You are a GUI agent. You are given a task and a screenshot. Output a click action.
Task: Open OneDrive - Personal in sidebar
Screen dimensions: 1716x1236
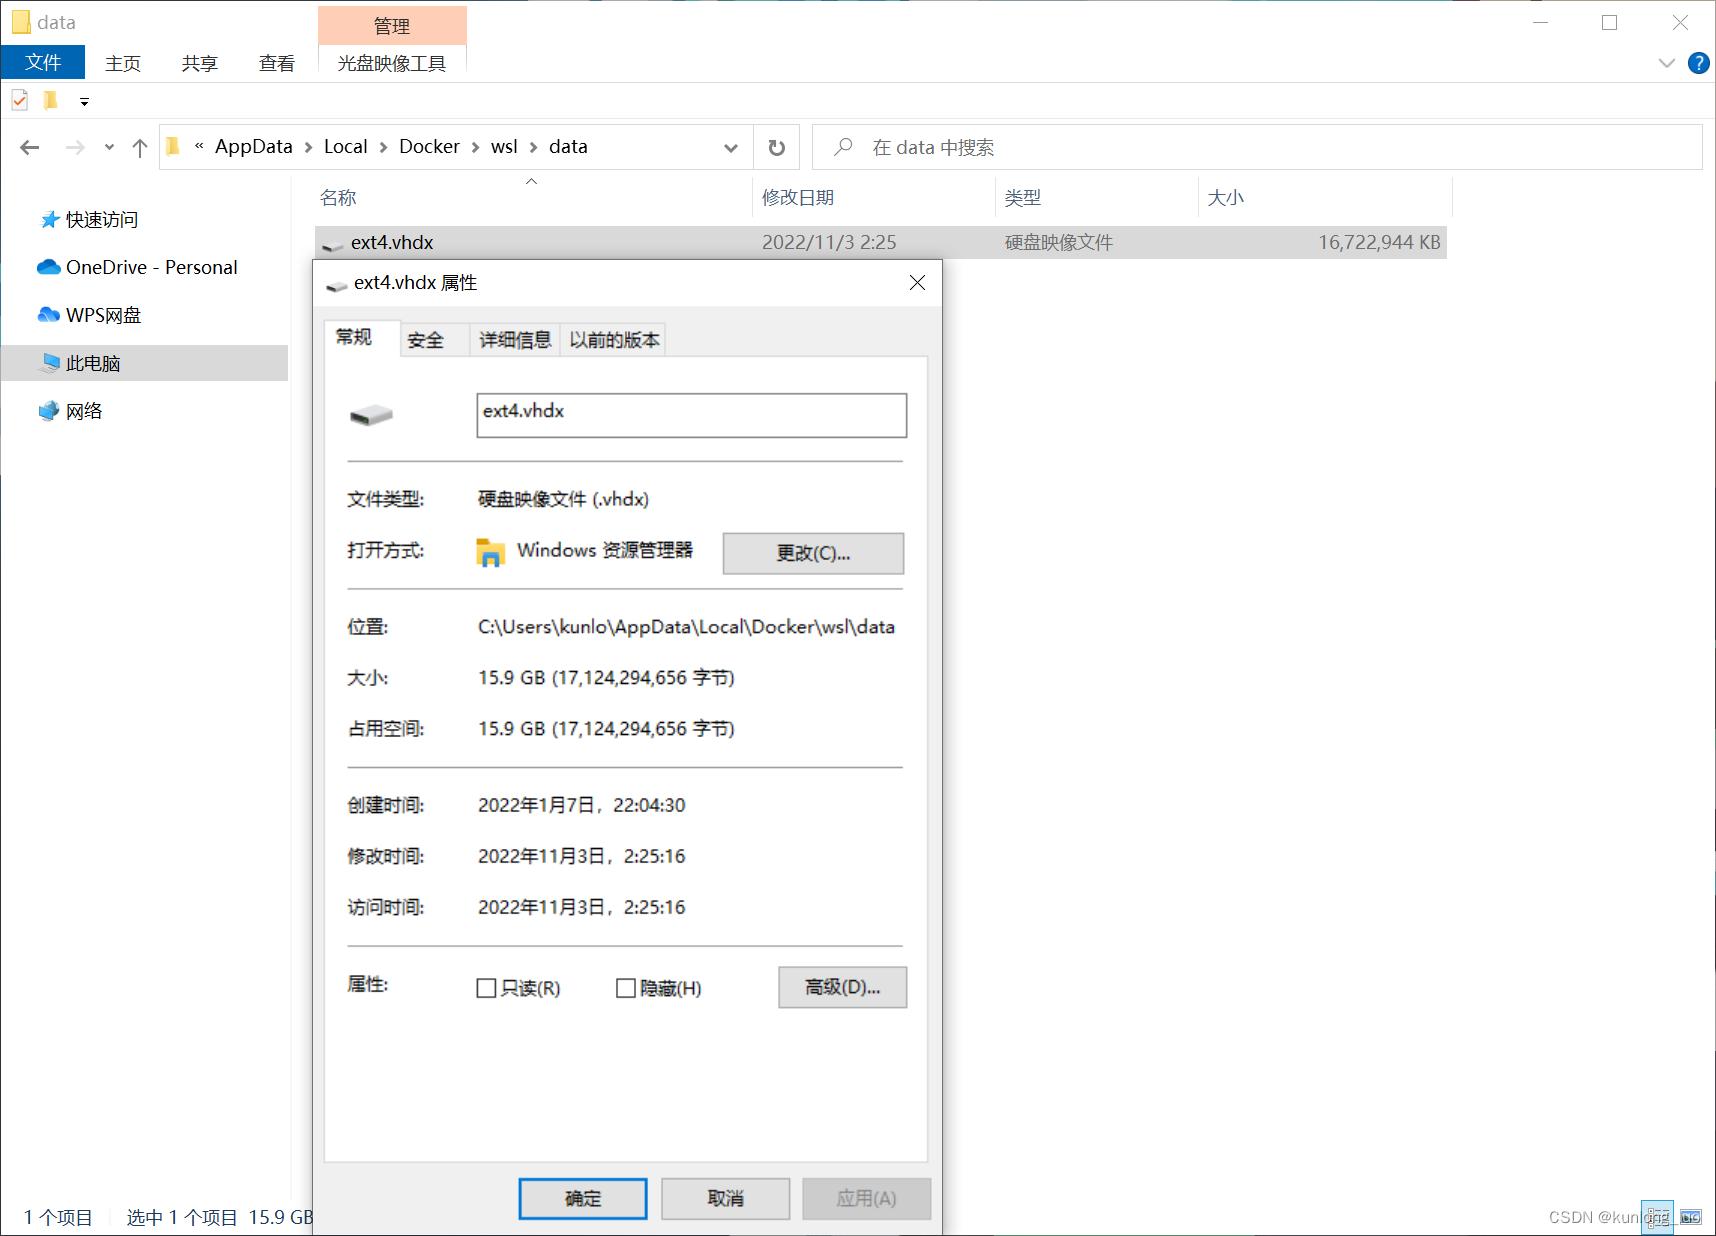pos(151,267)
